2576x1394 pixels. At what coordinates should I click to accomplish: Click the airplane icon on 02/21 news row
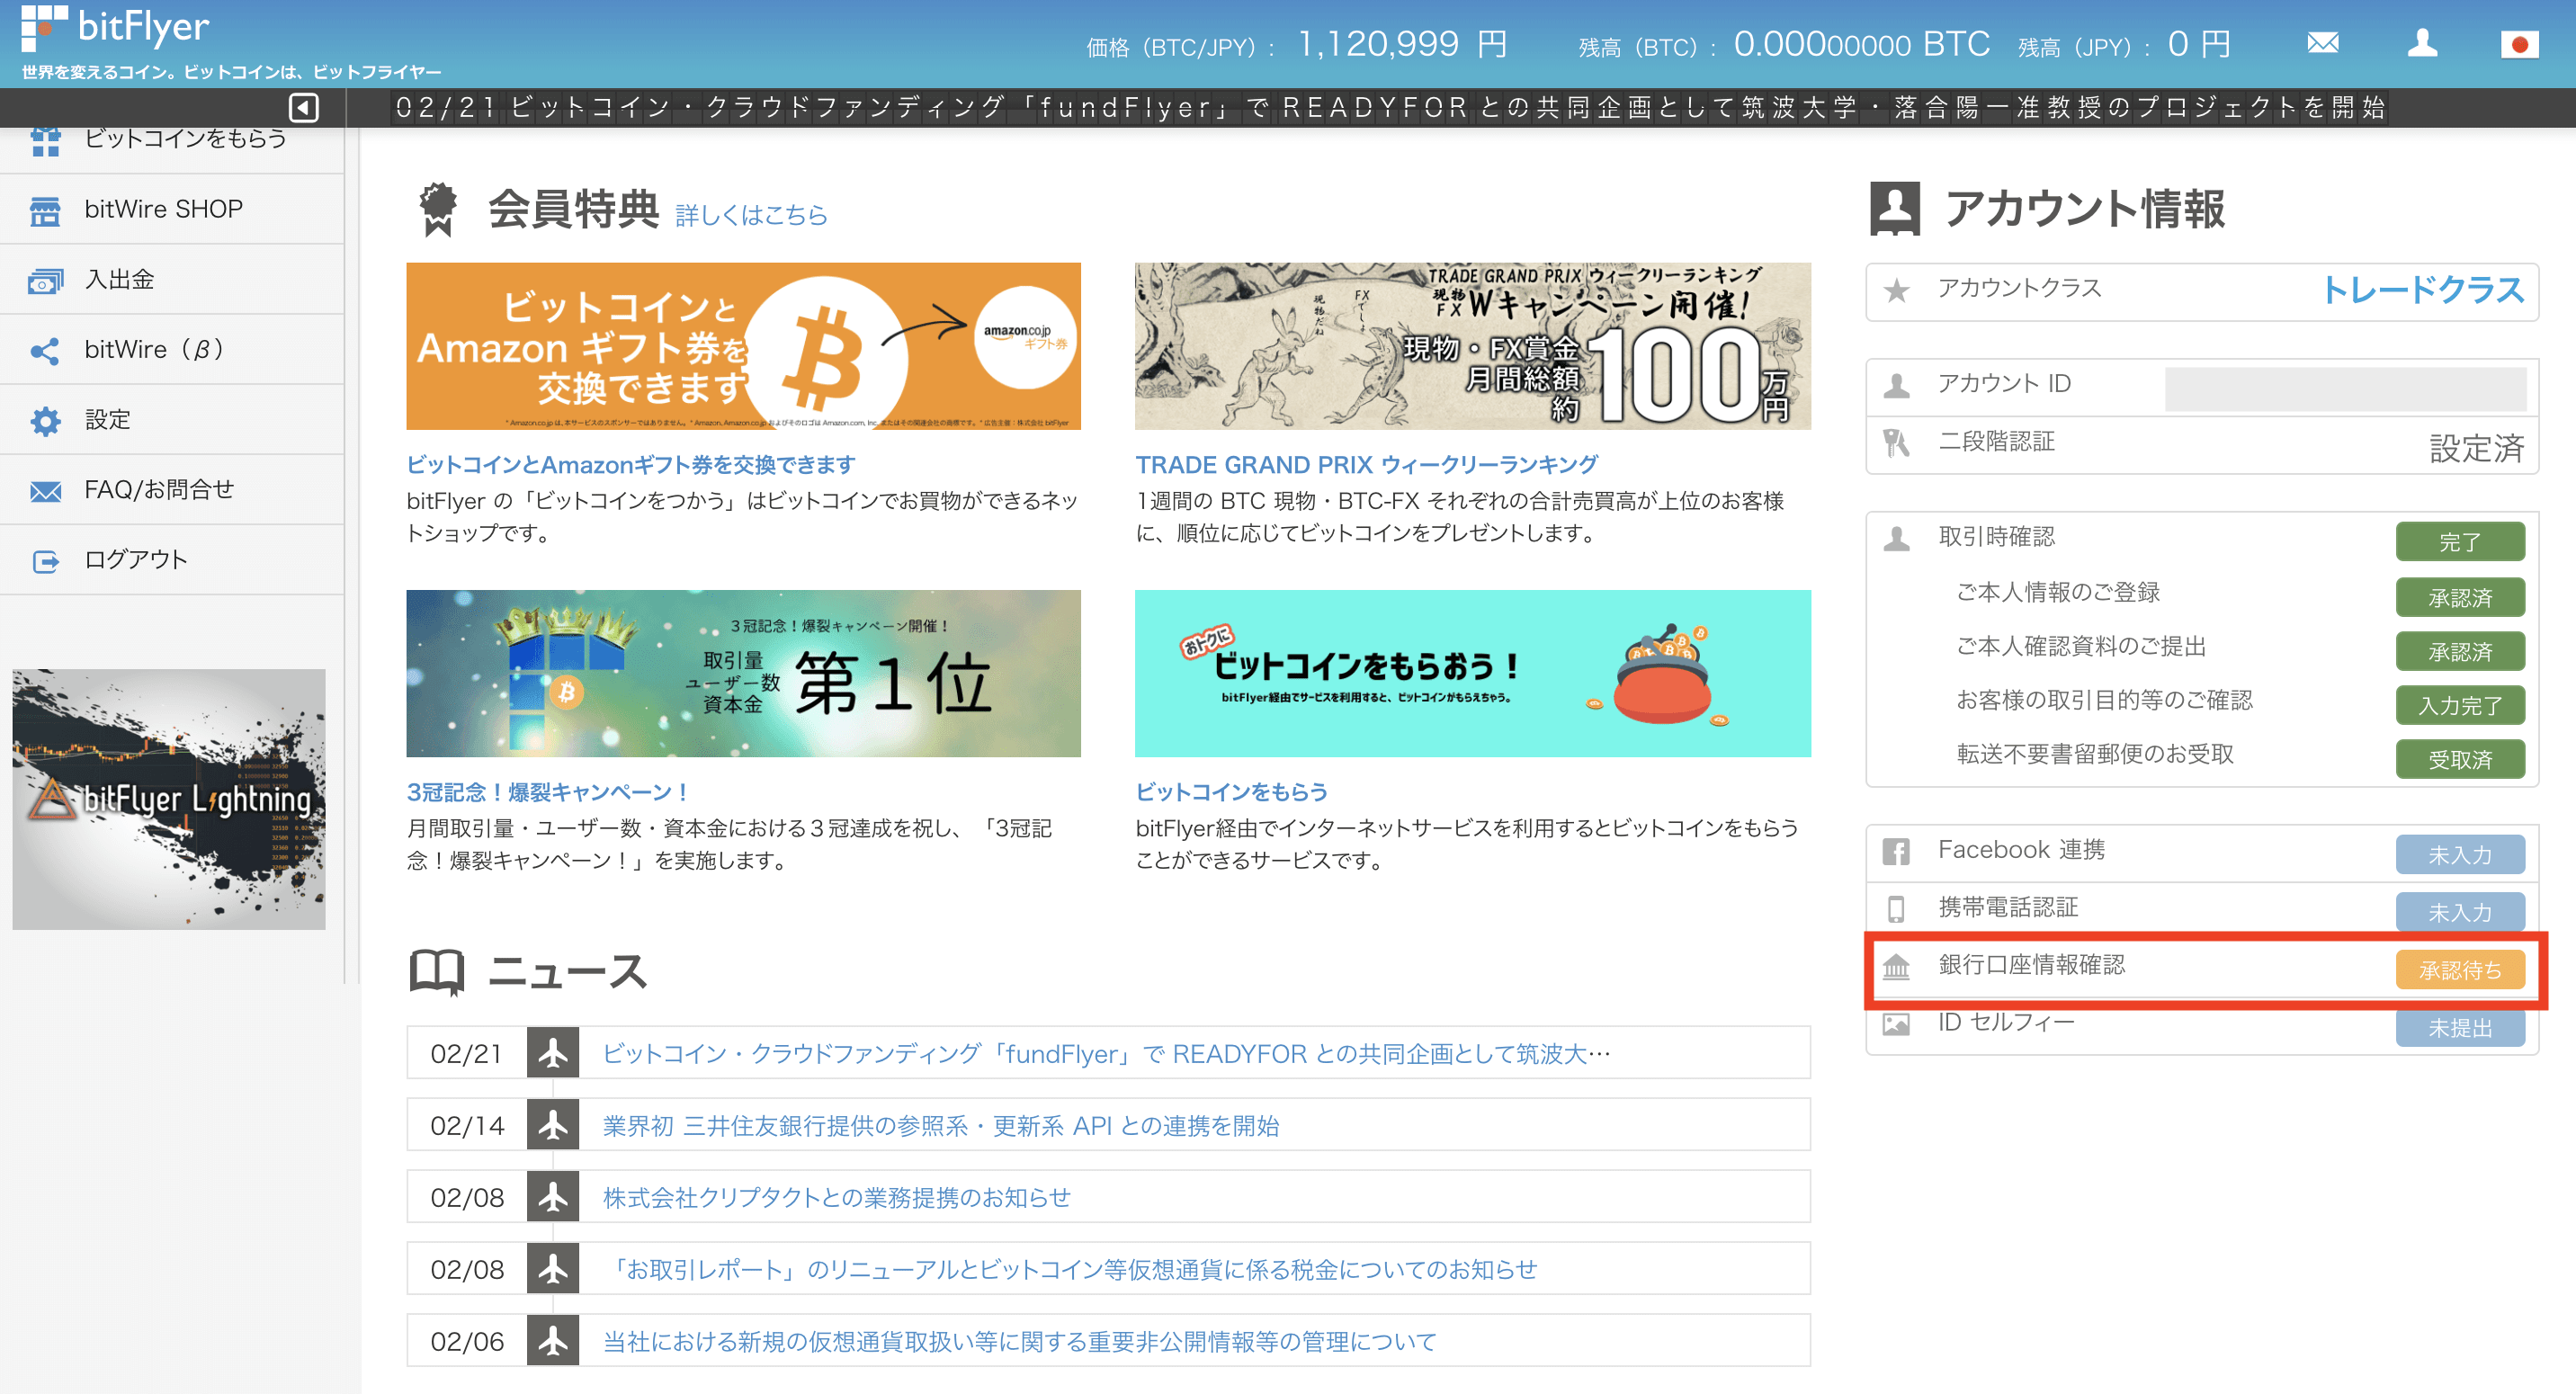[x=553, y=1052]
